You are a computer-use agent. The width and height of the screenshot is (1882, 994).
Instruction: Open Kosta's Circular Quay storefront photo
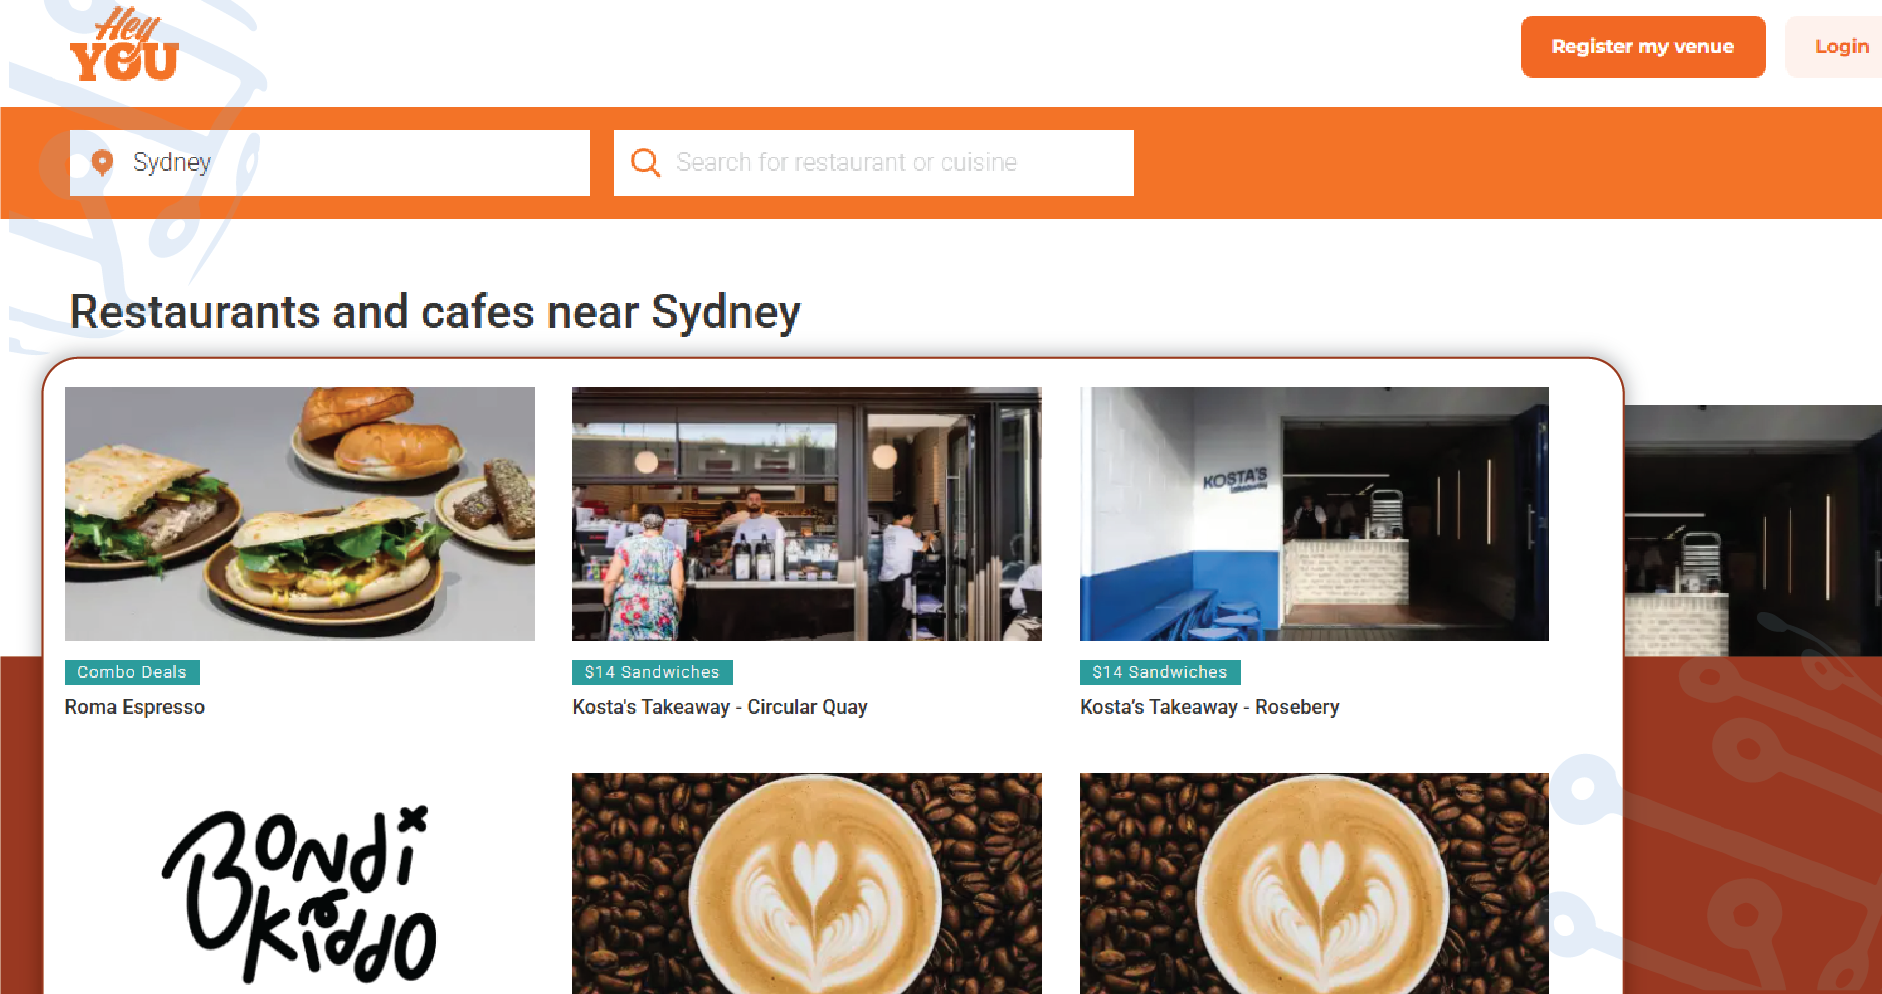pos(807,514)
